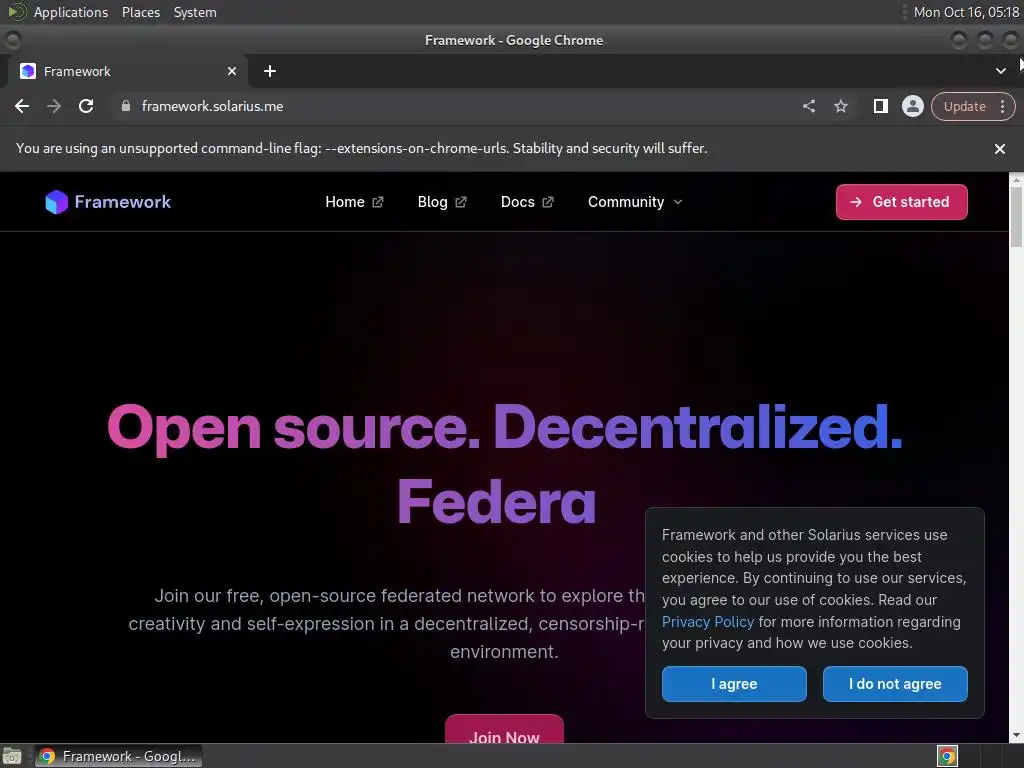The image size is (1024, 768).
Task: Click the Framework cube logo
Action: tap(56, 202)
